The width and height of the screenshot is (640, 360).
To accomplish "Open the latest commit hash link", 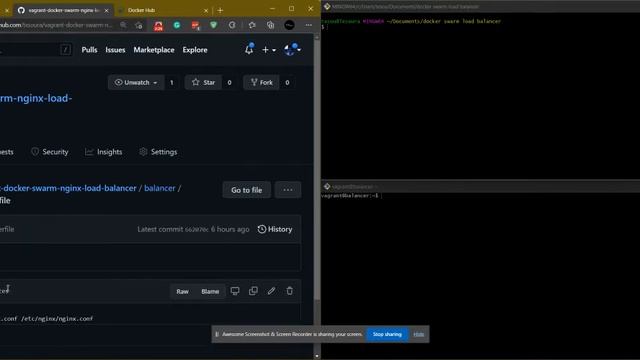I will pos(197,229).
